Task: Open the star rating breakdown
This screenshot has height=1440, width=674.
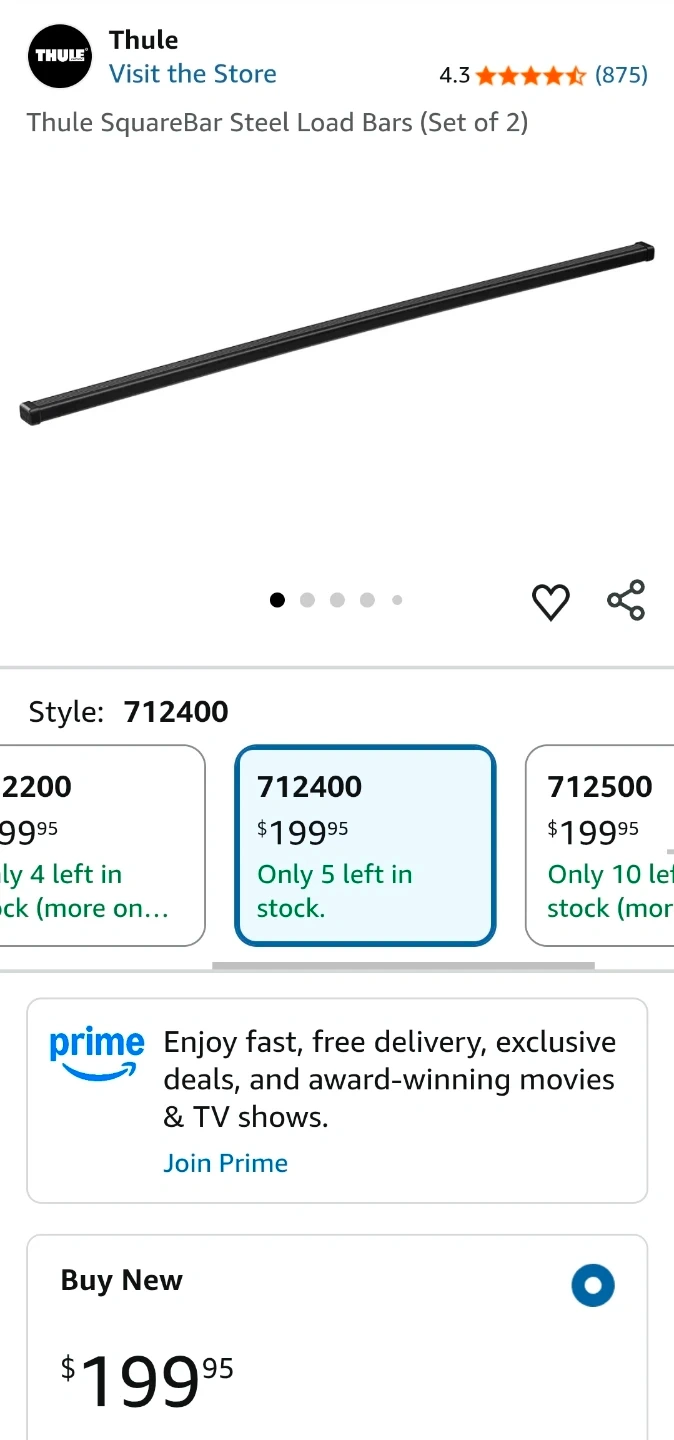Action: coord(530,75)
